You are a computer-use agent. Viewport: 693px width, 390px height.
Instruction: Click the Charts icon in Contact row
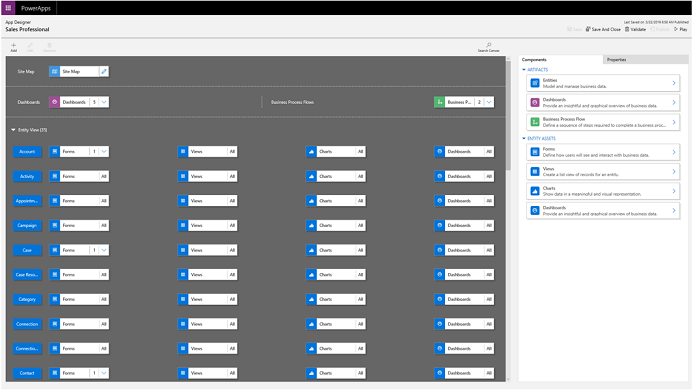tap(311, 373)
